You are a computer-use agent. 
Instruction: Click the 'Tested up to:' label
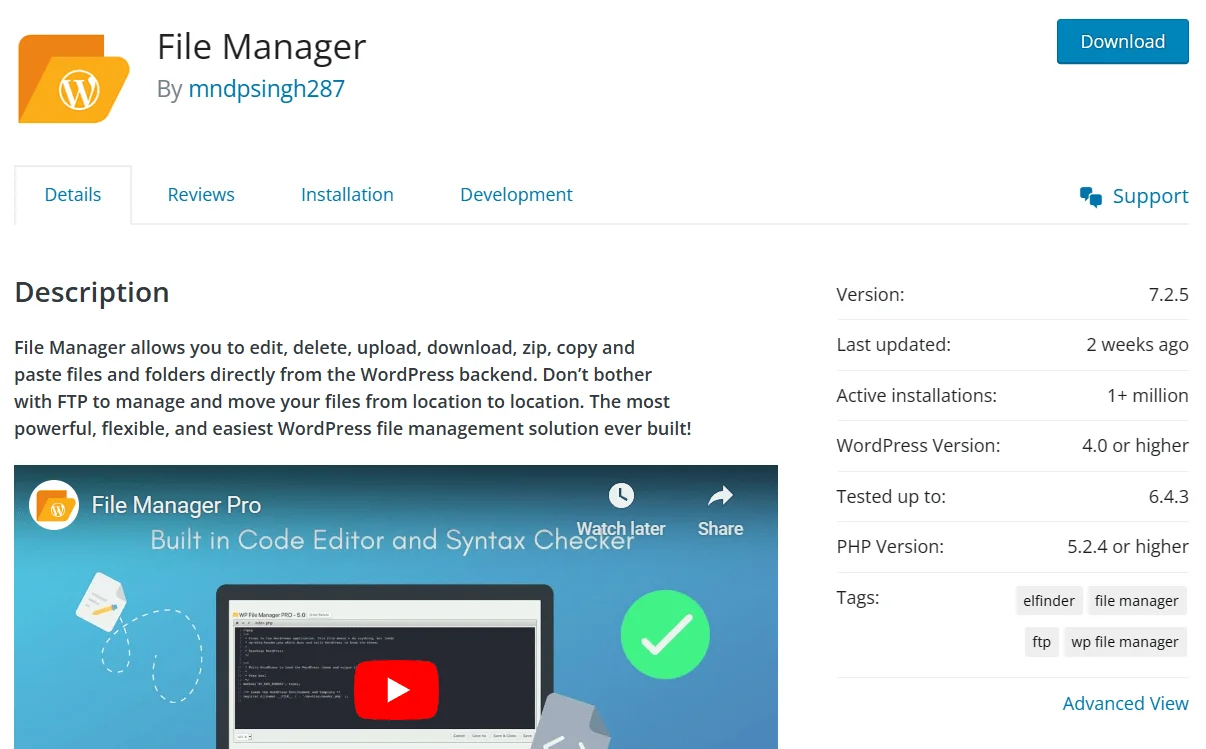click(891, 496)
